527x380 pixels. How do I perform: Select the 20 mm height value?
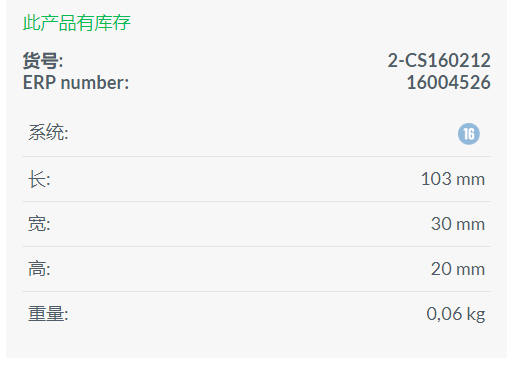click(458, 269)
